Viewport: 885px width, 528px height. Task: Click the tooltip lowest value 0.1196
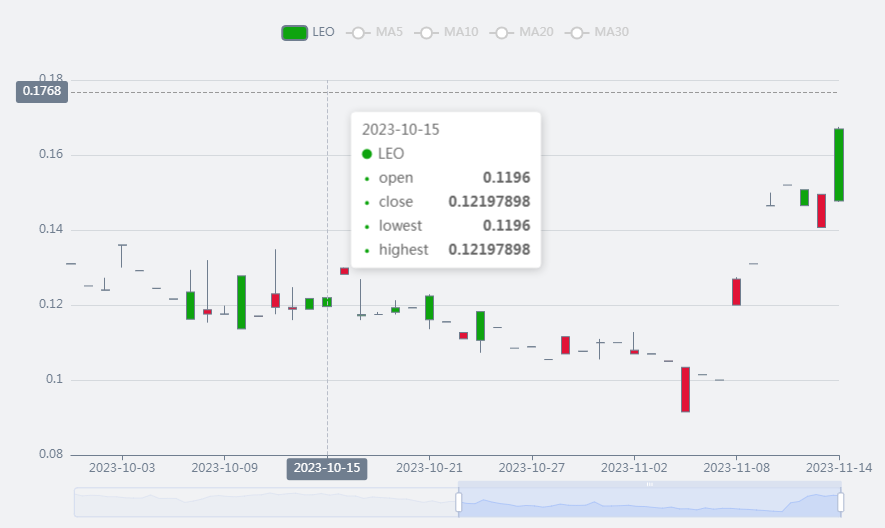coord(507,226)
